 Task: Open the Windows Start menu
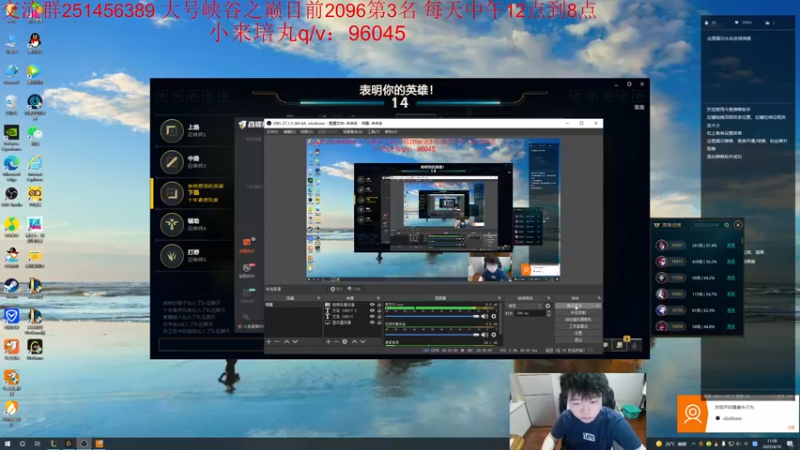[7, 443]
